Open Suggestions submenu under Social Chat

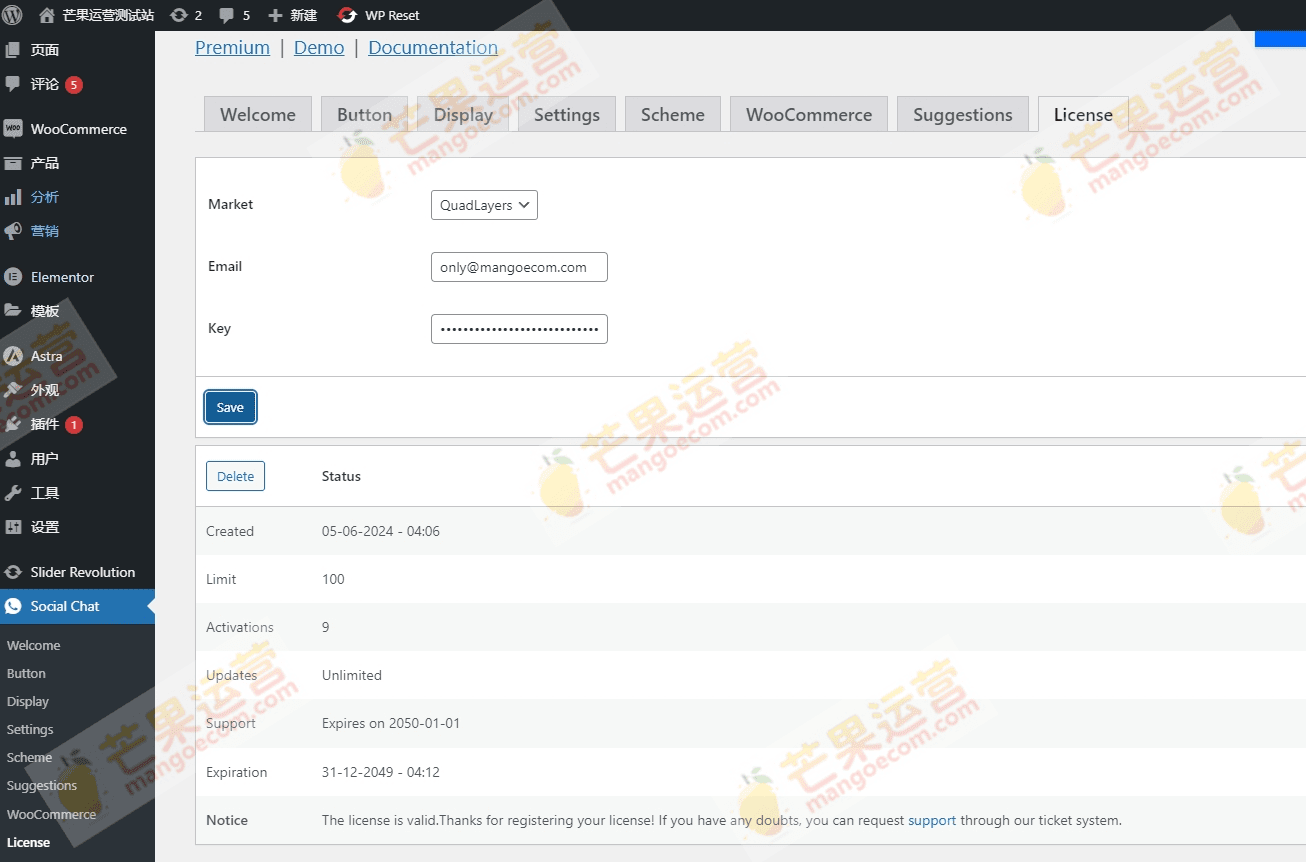tap(41, 785)
